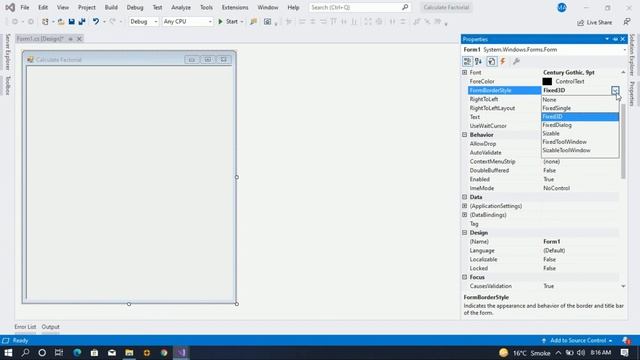Open the Form1 object selector dropdown
640x360 pixels.
click(x=624, y=50)
